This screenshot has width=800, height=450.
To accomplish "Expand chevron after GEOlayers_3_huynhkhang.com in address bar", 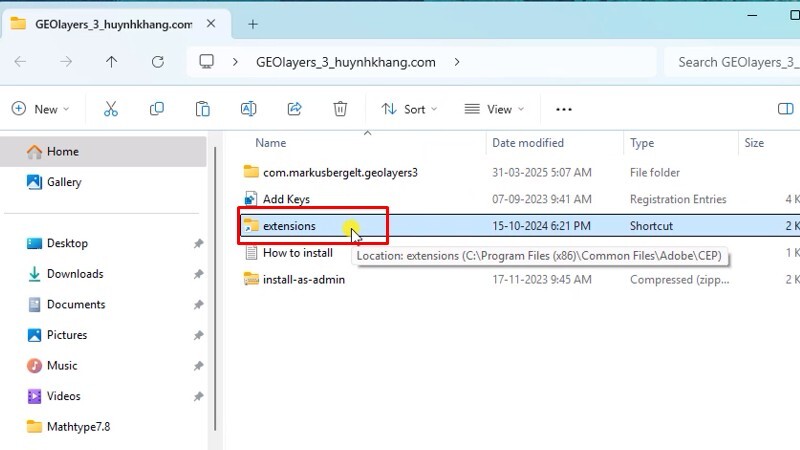I will [457, 62].
